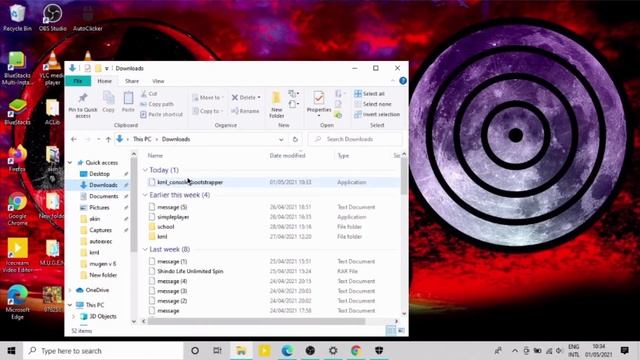
Task: Switch to details view layout icon
Action: (x=391, y=330)
